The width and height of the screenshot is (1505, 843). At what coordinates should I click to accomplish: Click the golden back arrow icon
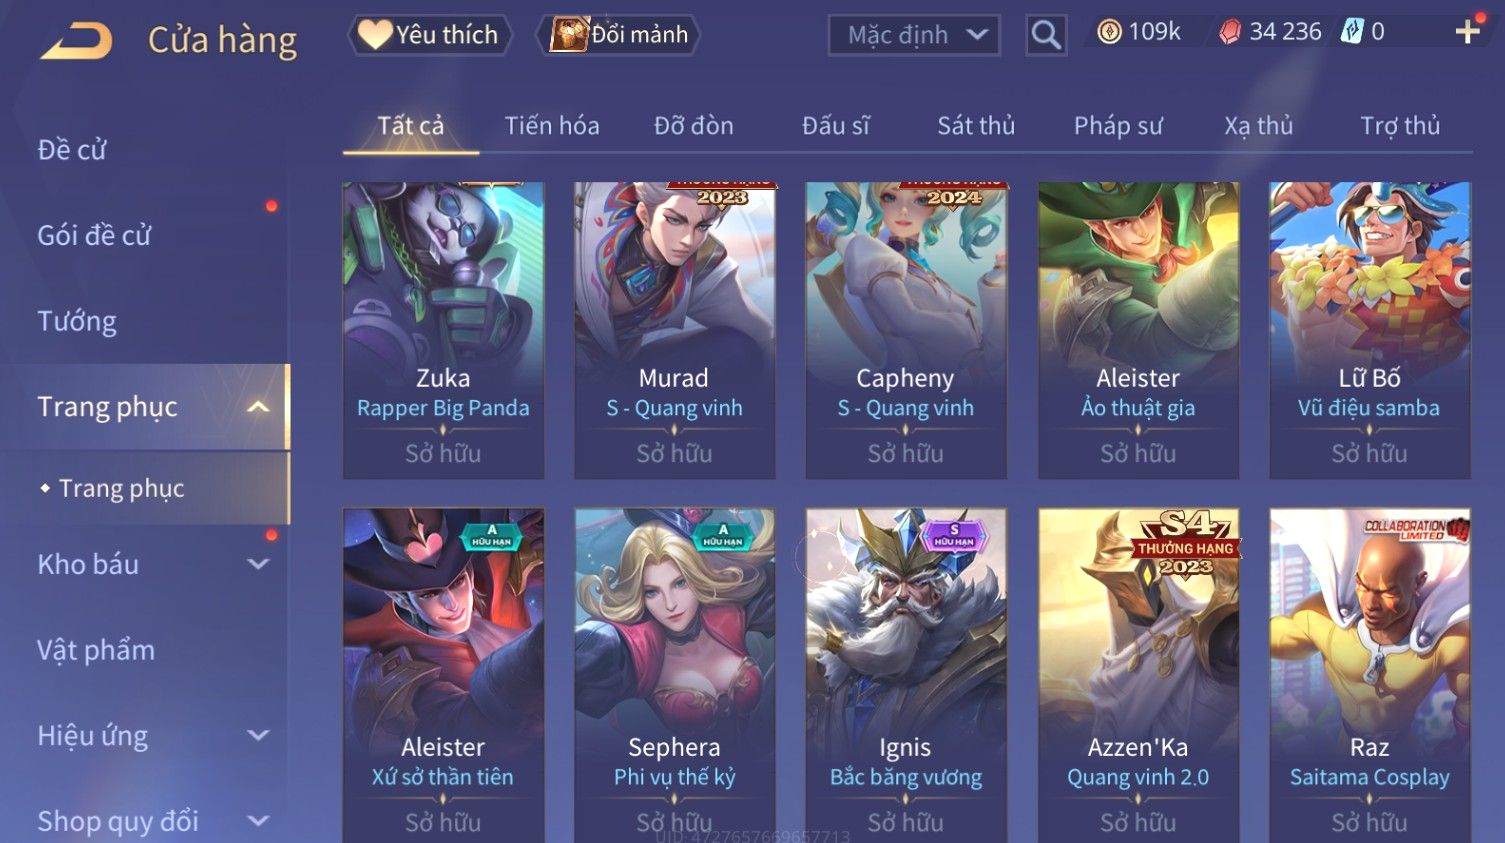pyautogui.click(x=76, y=42)
